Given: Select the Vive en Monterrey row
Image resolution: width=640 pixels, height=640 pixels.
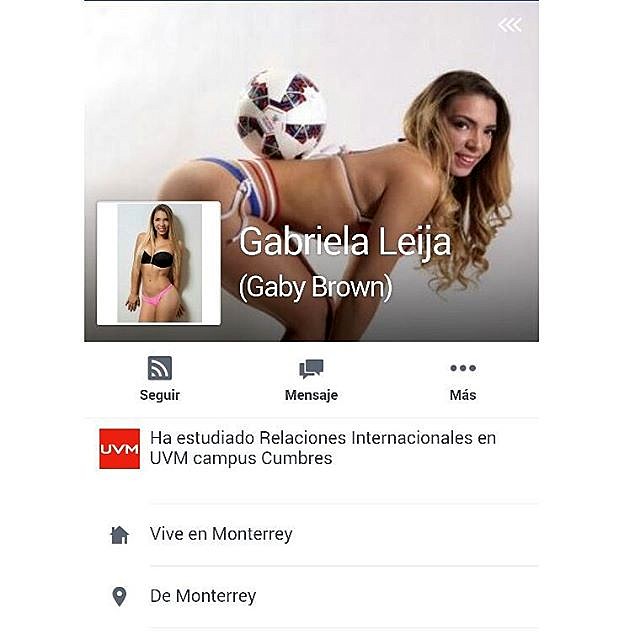Looking at the screenshot, I should click(x=311, y=534).
